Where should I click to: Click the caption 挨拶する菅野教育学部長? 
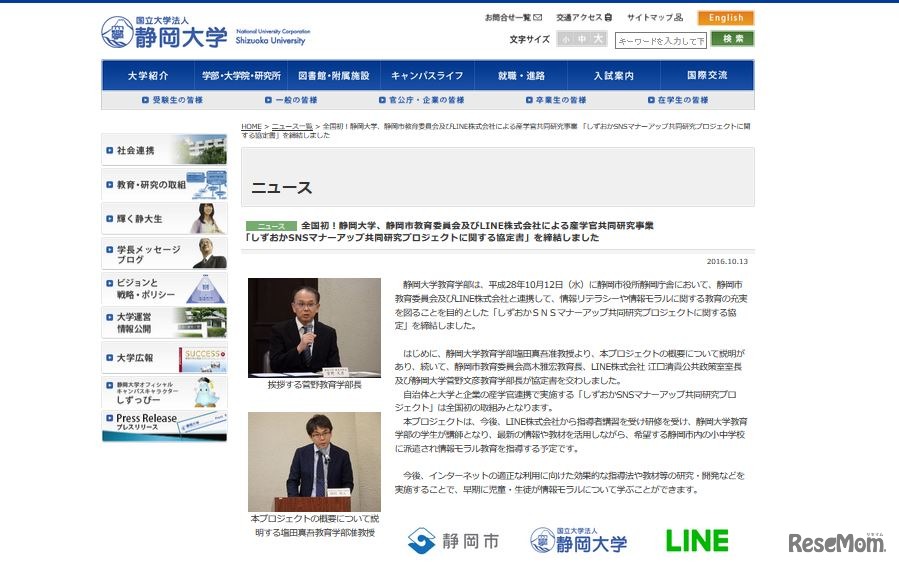[314, 385]
